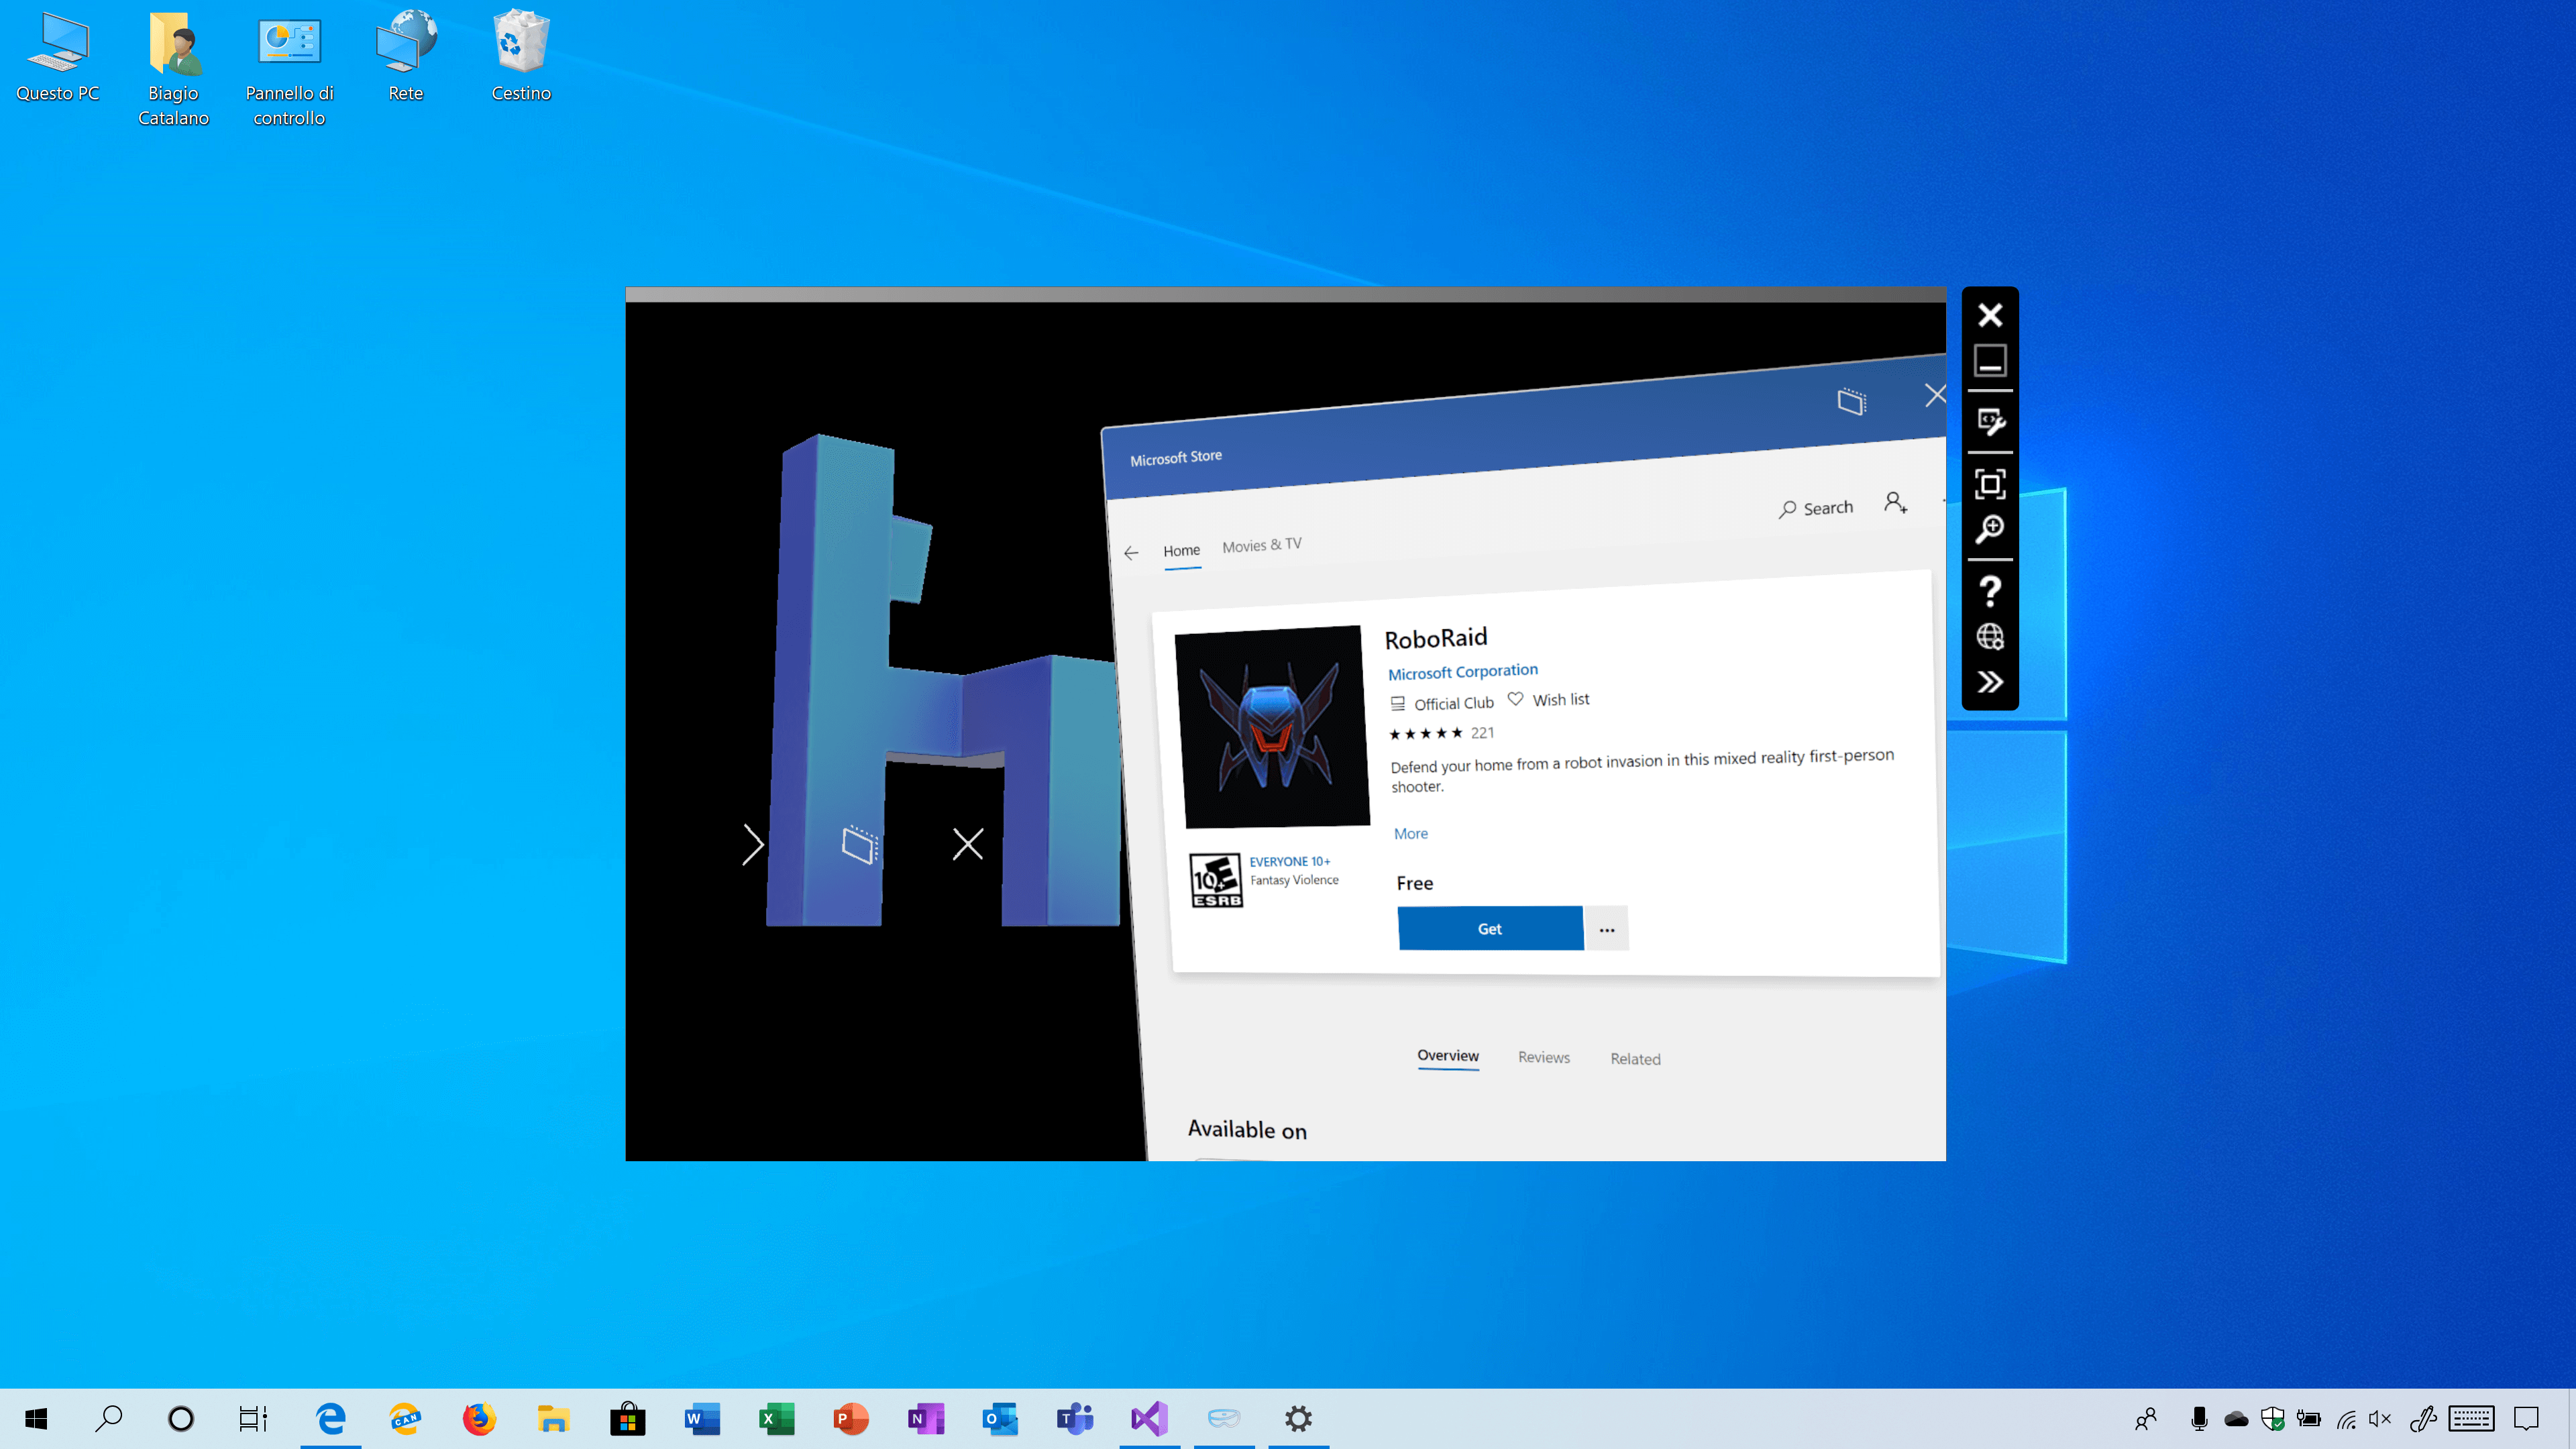The height and width of the screenshot is (1449, 2576).
Task: Switch to Visual Studio on taskbar
Action: coord(1150,1418)
